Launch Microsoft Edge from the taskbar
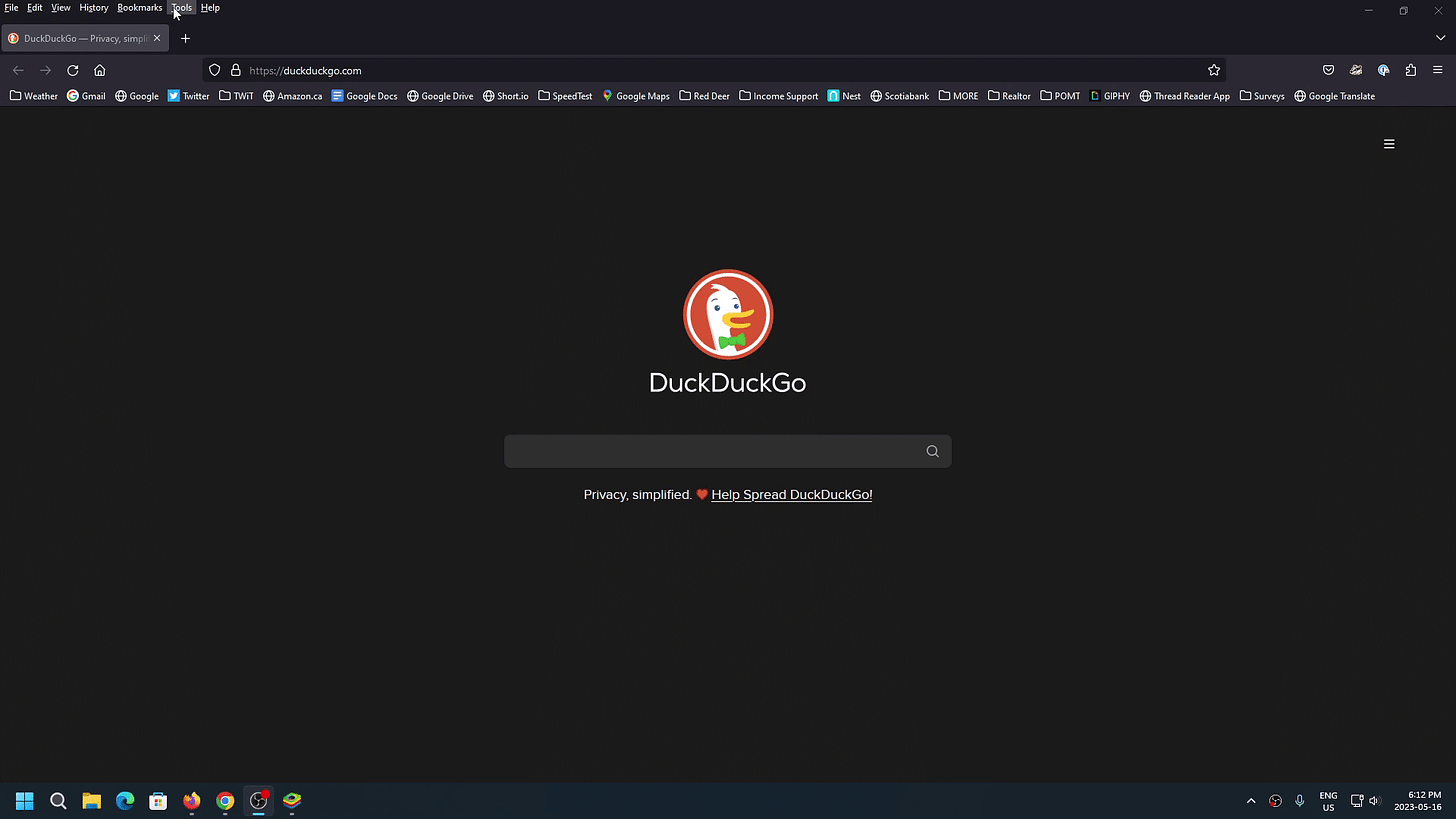 point(125,800)
